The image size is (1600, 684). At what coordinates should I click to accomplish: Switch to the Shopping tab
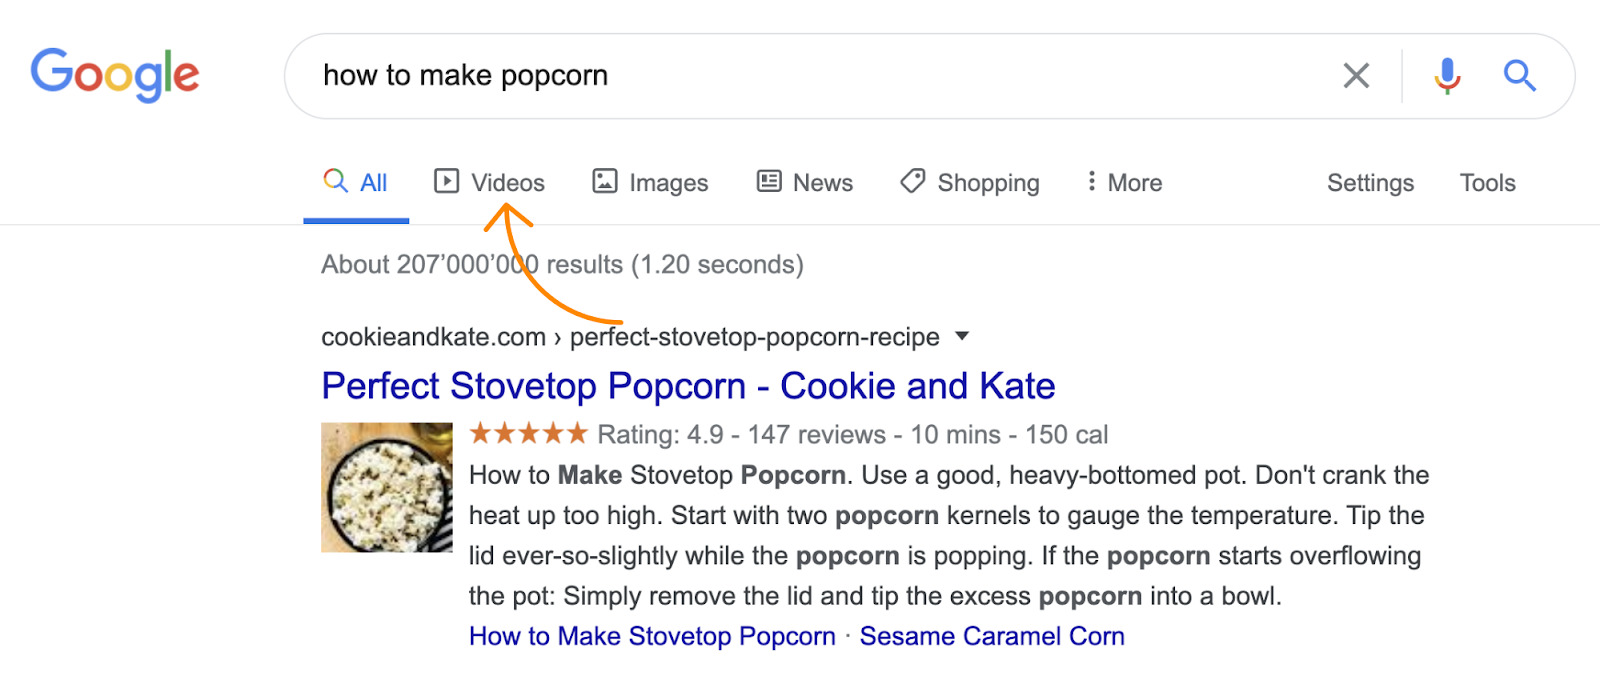(988, 183)
